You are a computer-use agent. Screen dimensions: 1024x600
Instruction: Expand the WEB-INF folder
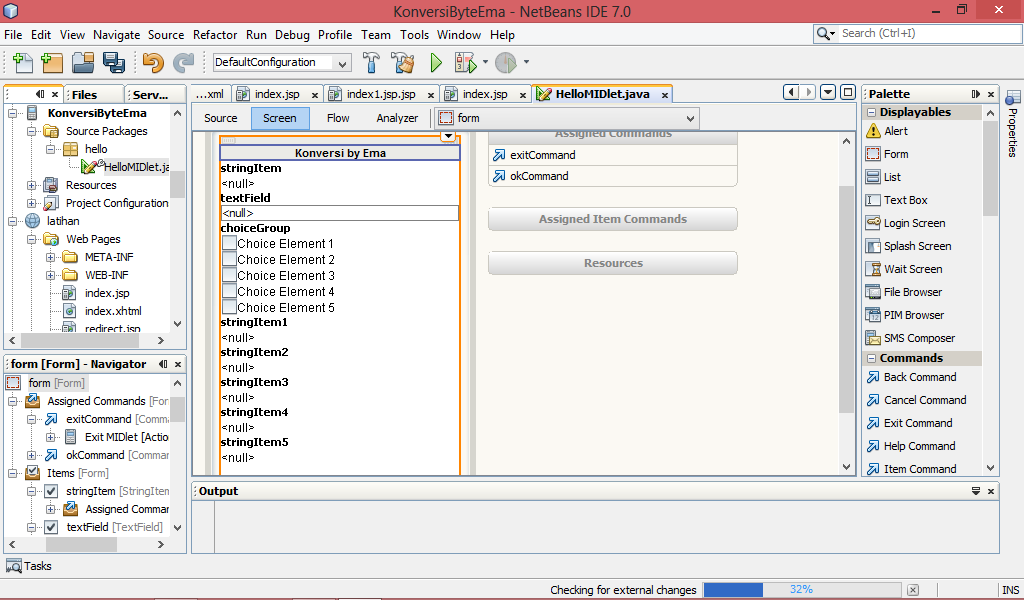[x=50, y=276]
